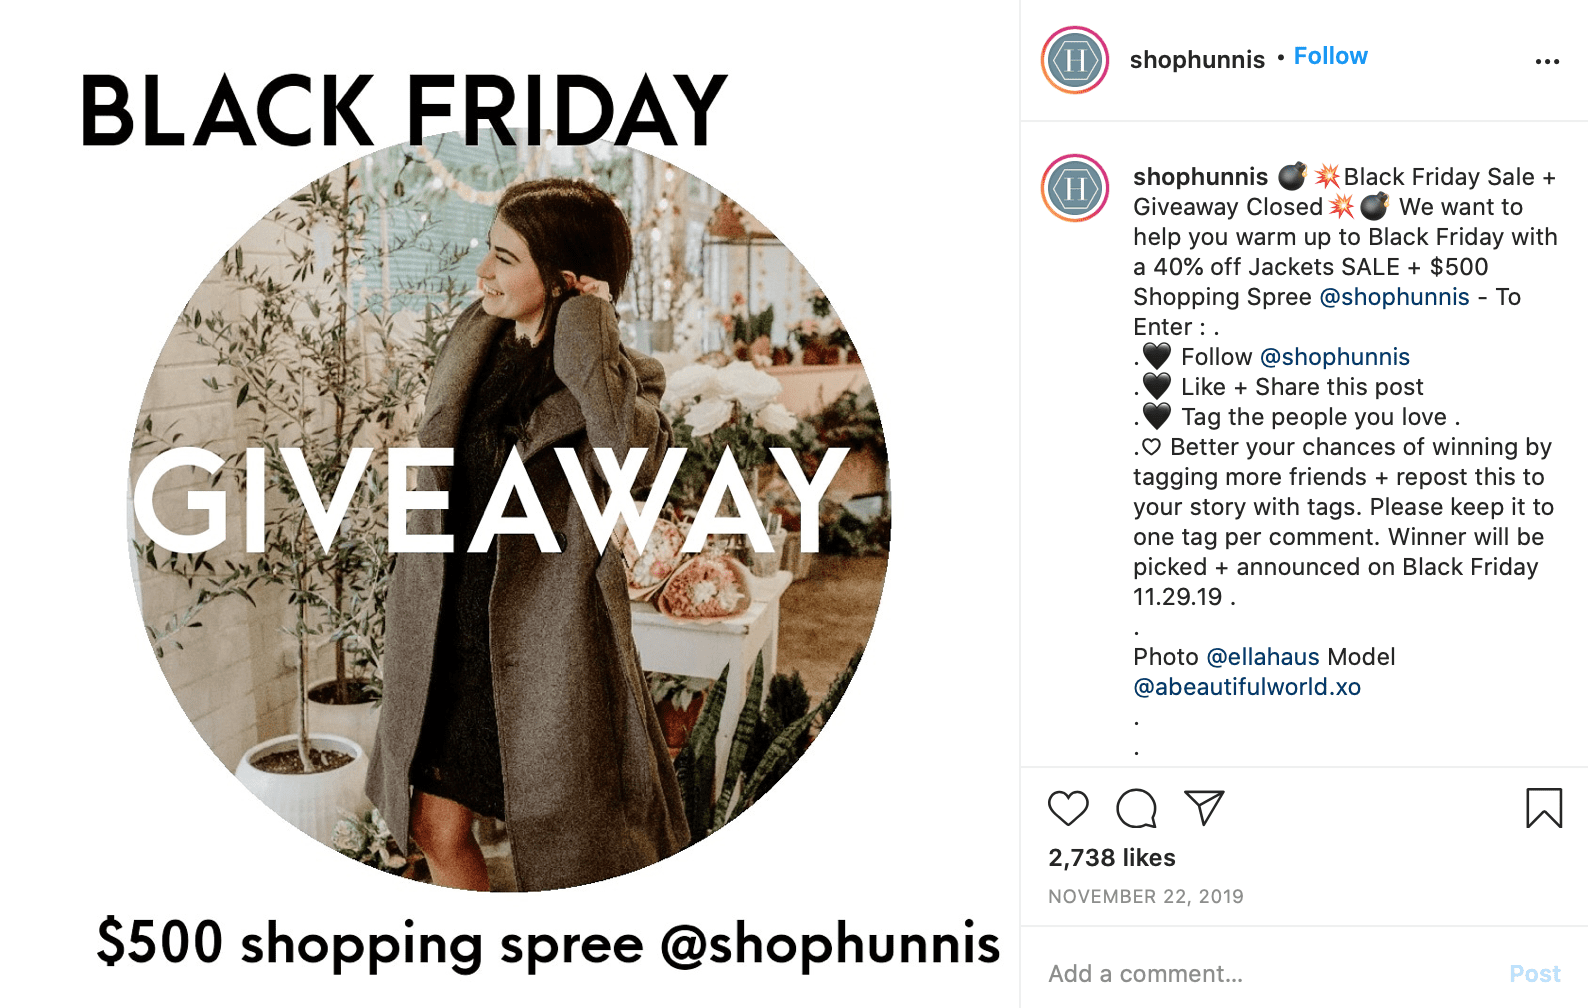This screenshot has width=1588, height=1008.
Task: Like the post with heart icon
Action: coord(1068,808)
